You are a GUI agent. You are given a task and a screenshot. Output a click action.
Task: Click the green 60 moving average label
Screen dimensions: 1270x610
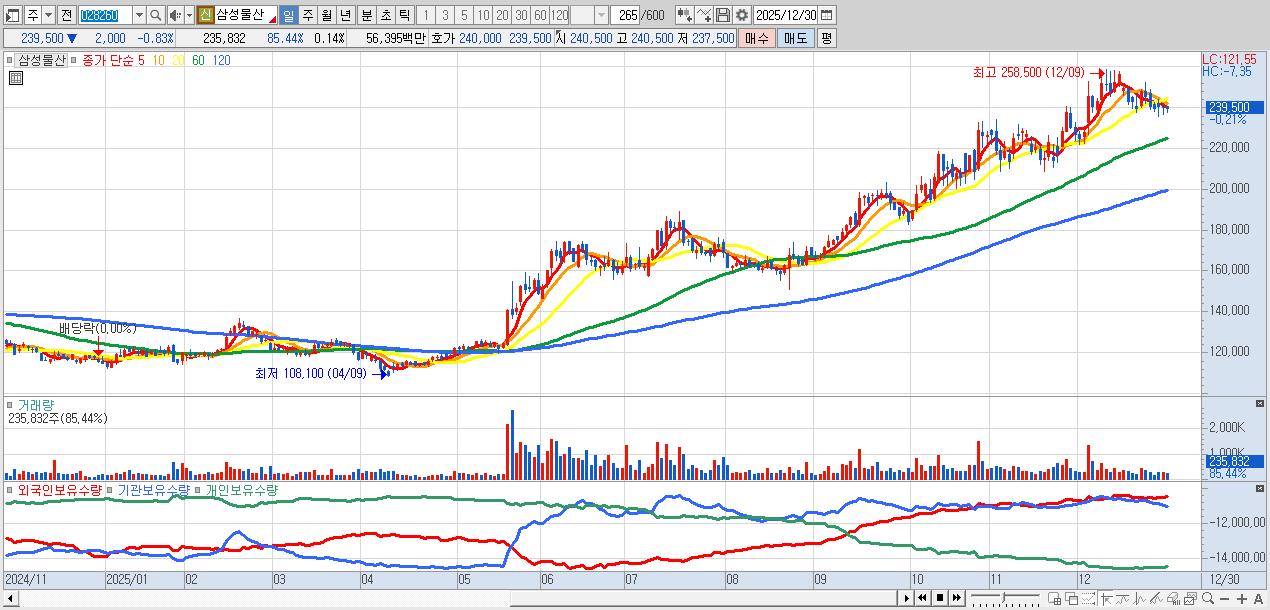[x=198, y=60]
